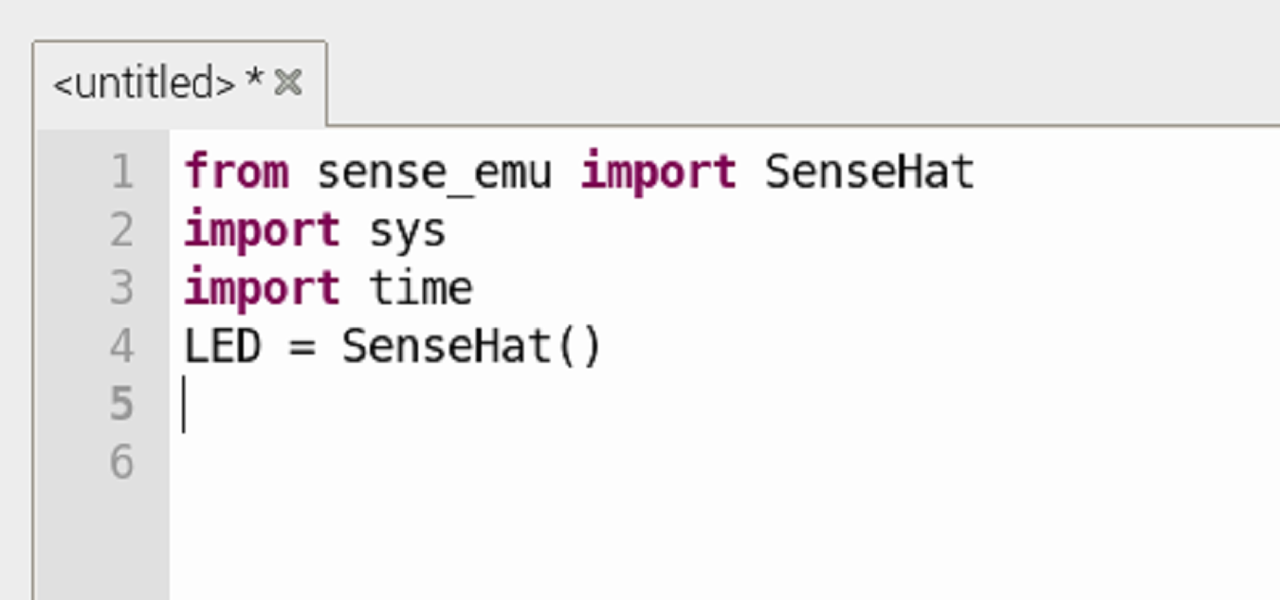The width and height of the screenshot is (1280, 600).
Task: Place cursor on the word 'sys'
Action: pos(407,232)
